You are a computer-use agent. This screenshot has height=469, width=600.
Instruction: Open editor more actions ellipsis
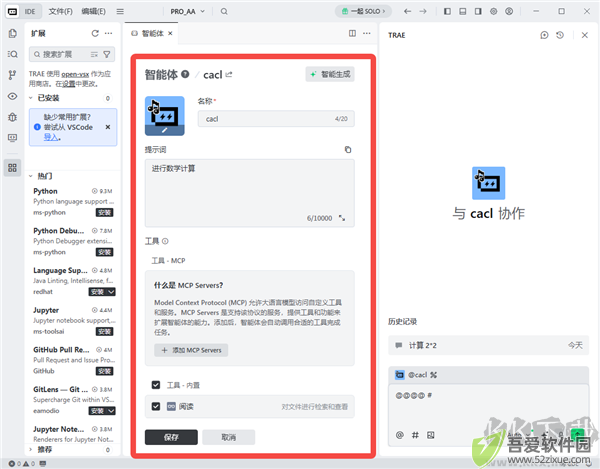(367, 33)
